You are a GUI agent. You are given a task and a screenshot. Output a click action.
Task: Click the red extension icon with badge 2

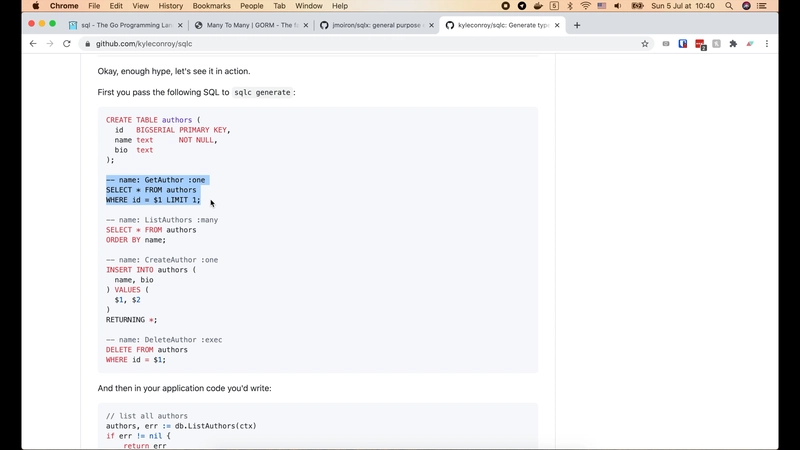pyautogui.click(x=700, y=44)
